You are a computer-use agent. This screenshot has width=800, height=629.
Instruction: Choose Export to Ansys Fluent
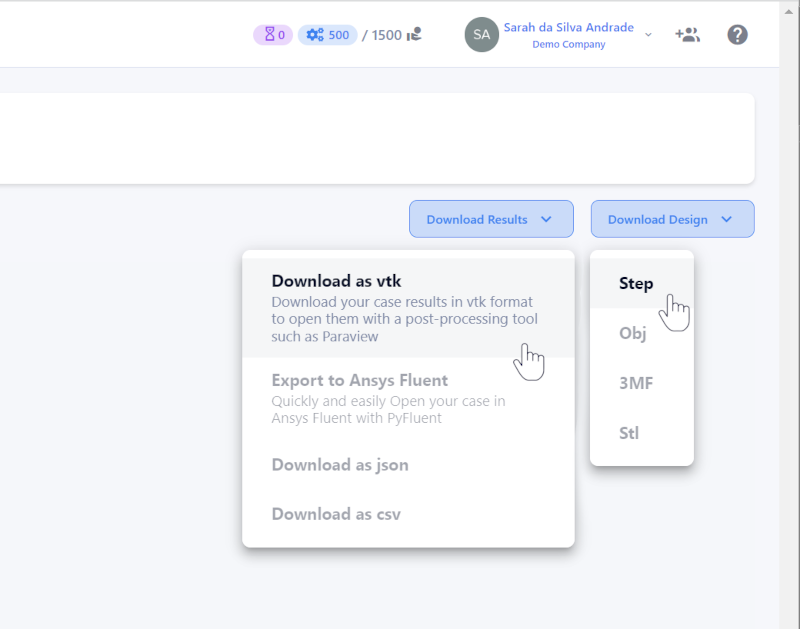click(x=408, y=399)
